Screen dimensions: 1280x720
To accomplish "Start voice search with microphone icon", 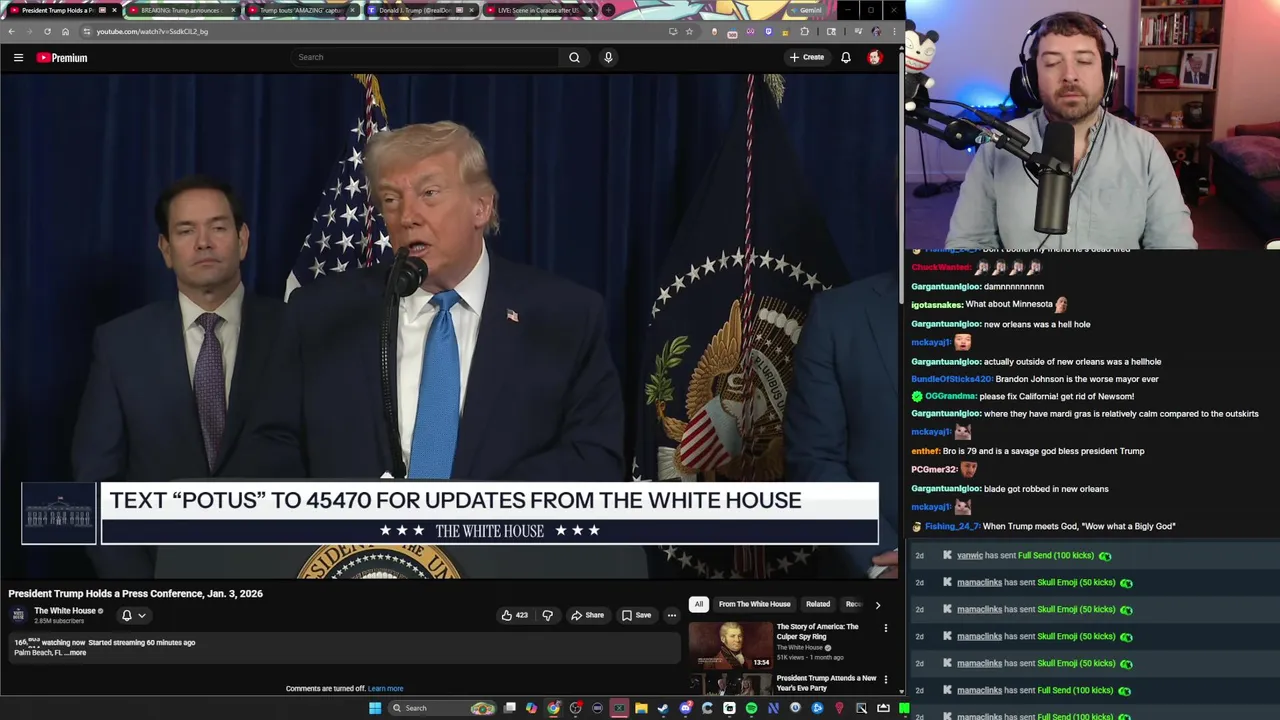I will tap(608, 57).
